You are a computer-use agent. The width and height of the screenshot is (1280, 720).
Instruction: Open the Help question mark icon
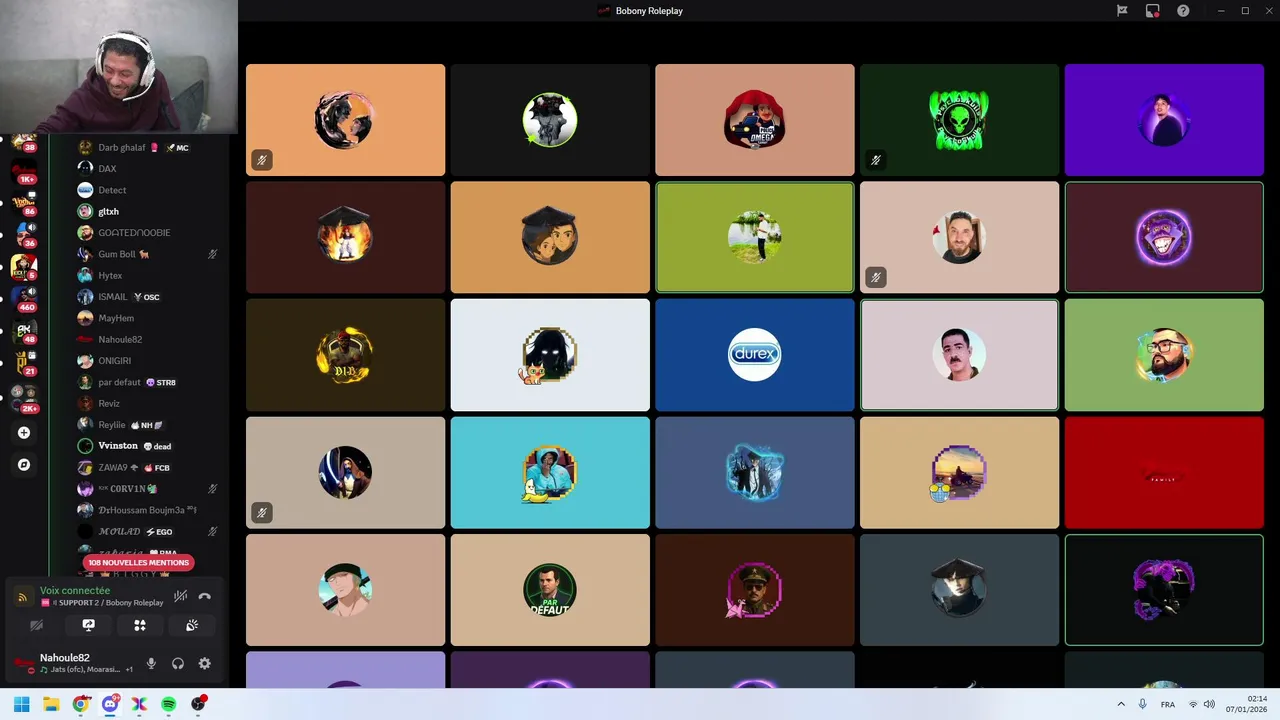click(x=1183, y=11)
